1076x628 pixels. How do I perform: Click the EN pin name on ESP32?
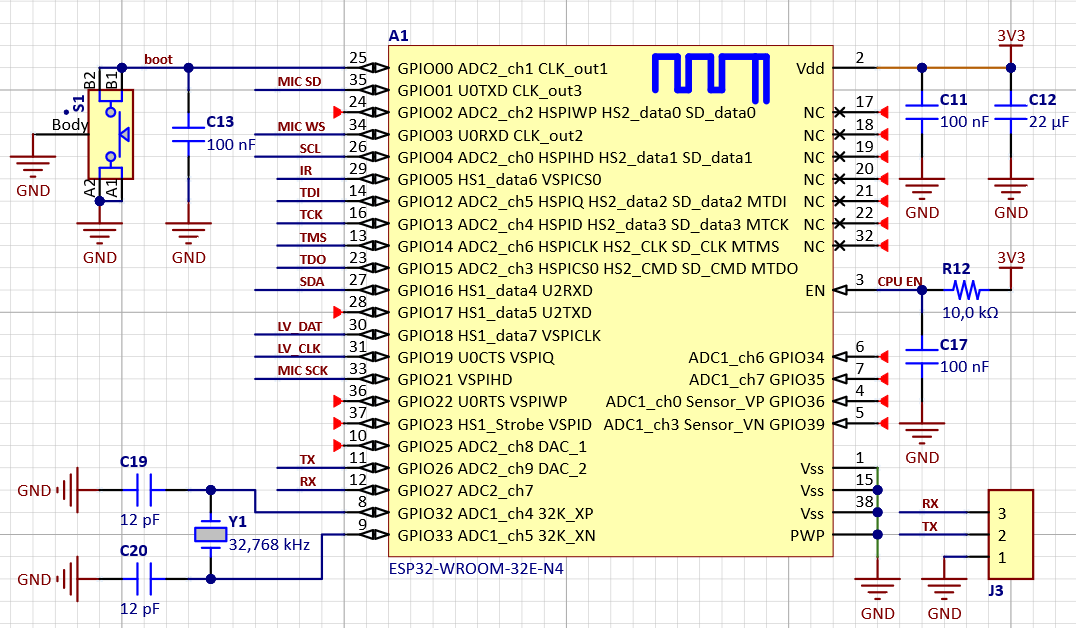click(815, 291)
